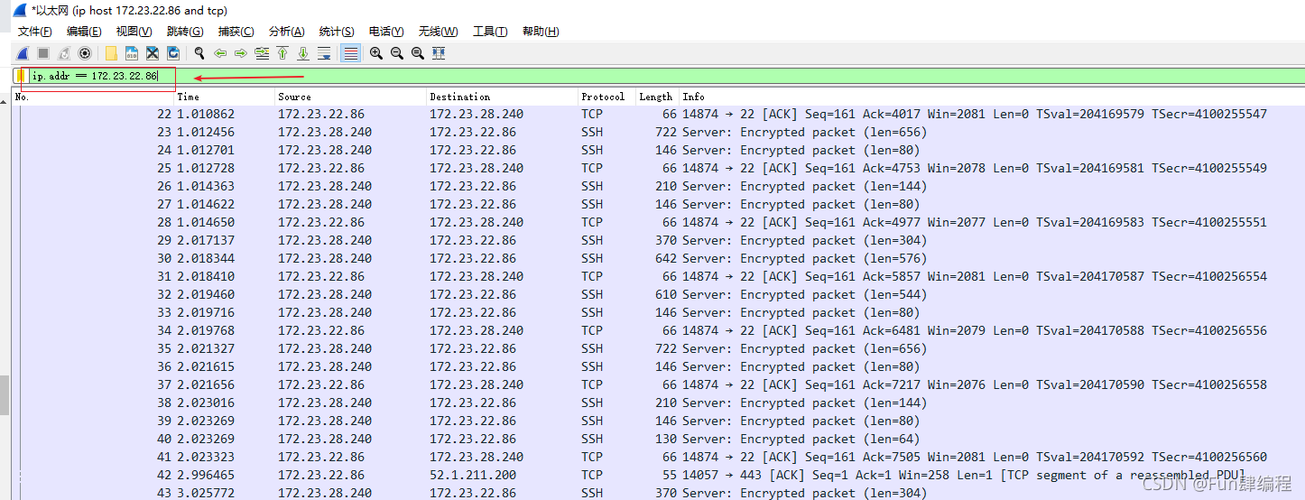Screen dimensions: 1305x500
Task: Select packet 28 with Ack=4977
Action: tap(658, 222)
